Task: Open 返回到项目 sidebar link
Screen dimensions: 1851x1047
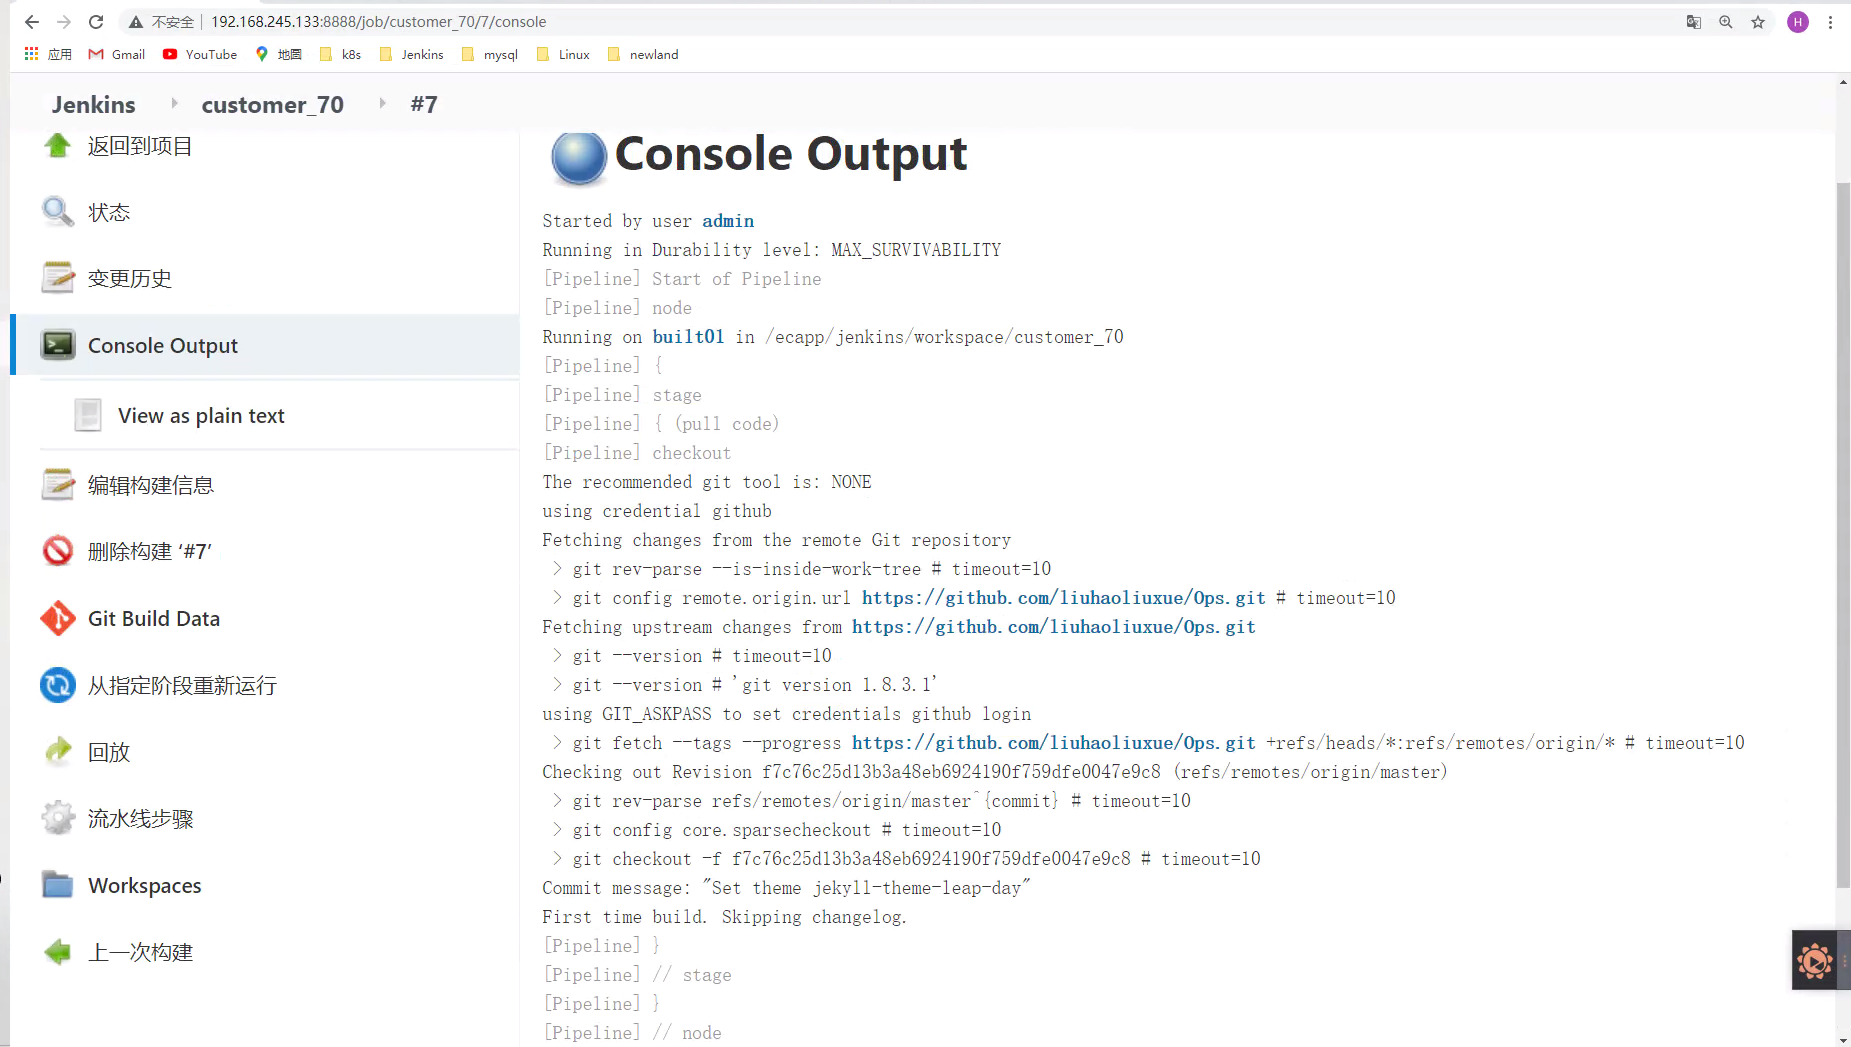Action: (140, 146)
